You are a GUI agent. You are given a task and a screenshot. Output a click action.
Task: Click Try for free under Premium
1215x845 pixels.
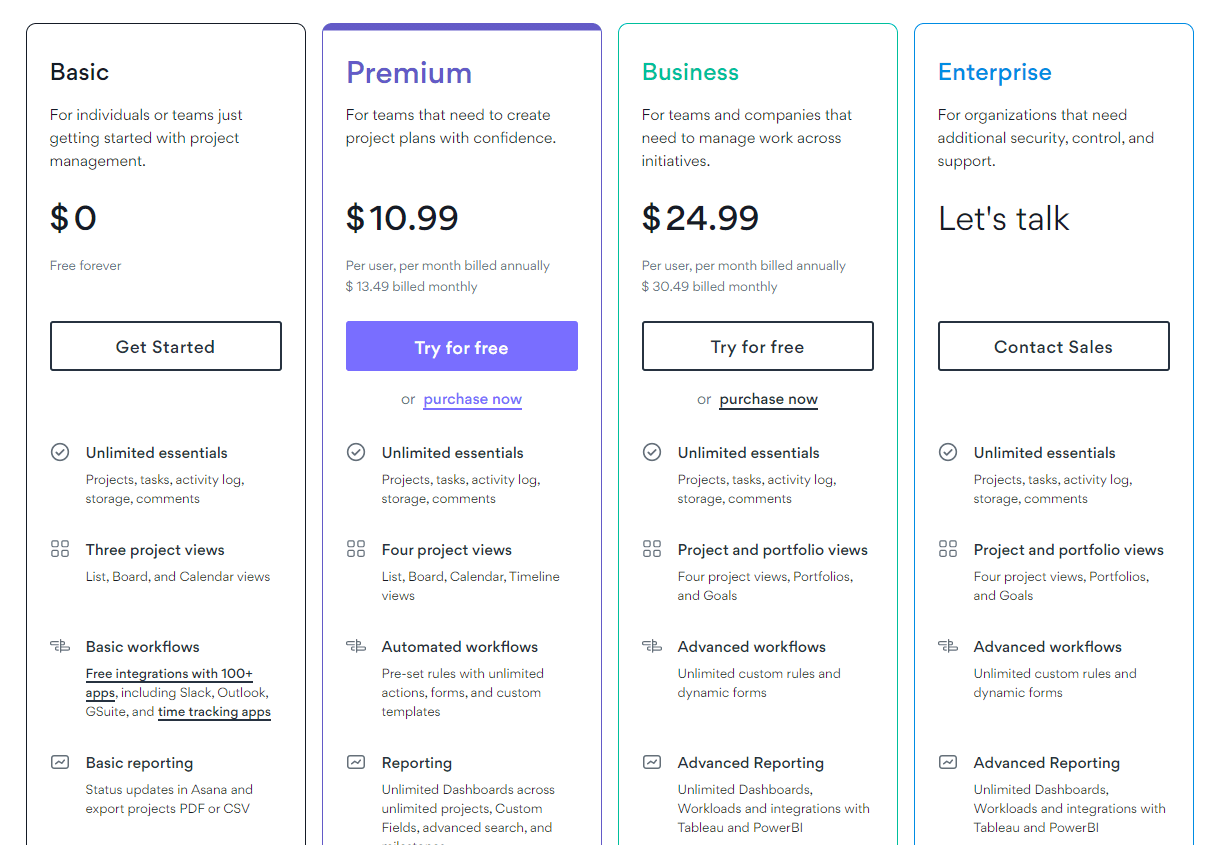coord(461,346)
